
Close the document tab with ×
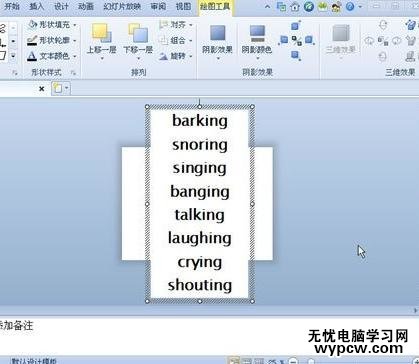pyautogui.click(x=41, y=89)
